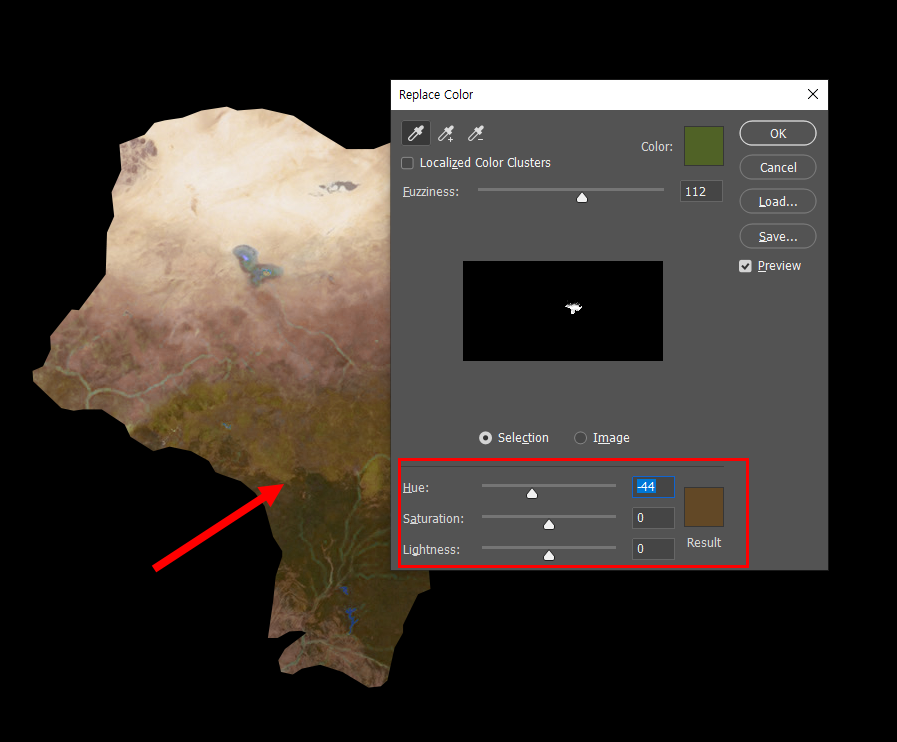Select the Subtract from Sample eyedropper
Image resolution: width=897 pixels, height=742 pixels.
(x=475, y=133)
